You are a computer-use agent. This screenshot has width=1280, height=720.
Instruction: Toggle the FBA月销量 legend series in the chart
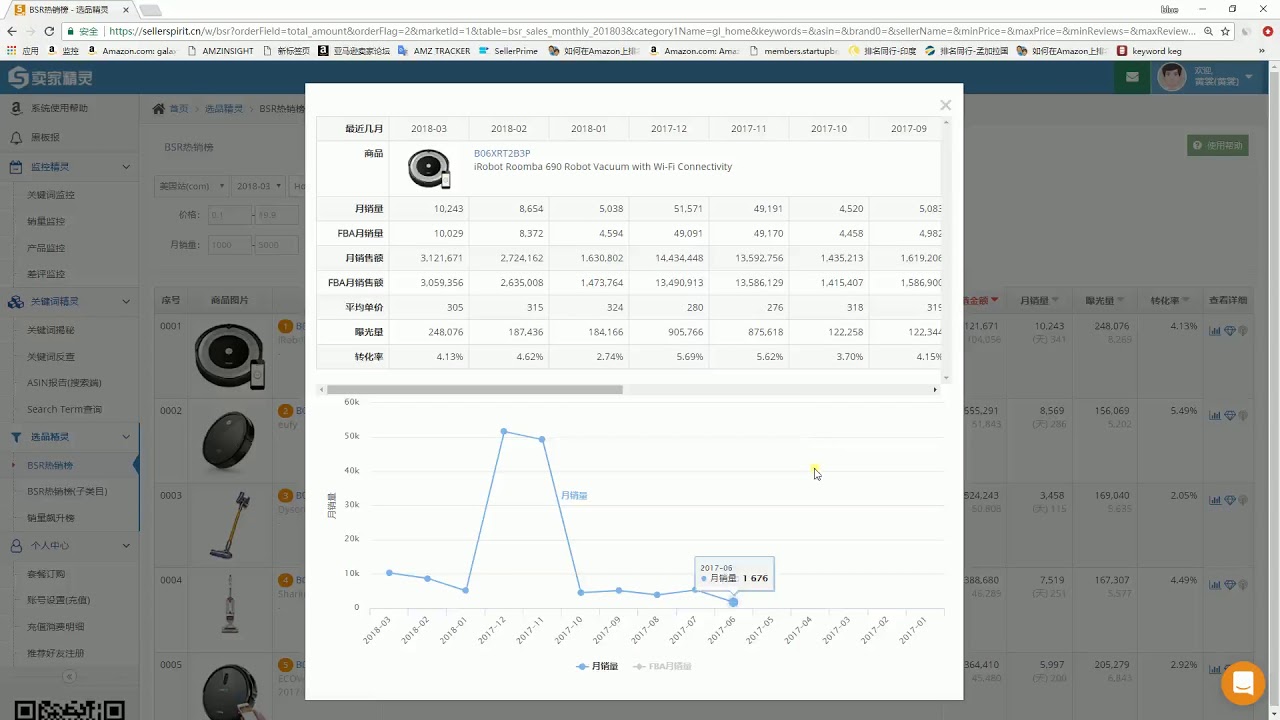662,666
